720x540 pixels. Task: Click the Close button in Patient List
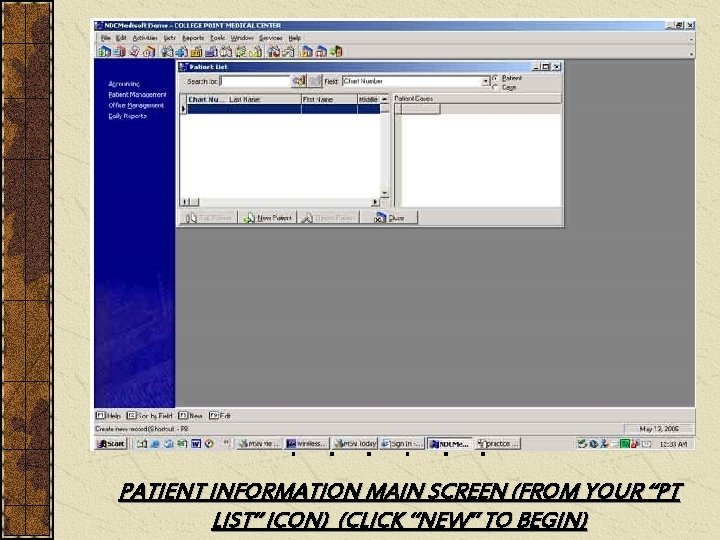pos(389,218)
